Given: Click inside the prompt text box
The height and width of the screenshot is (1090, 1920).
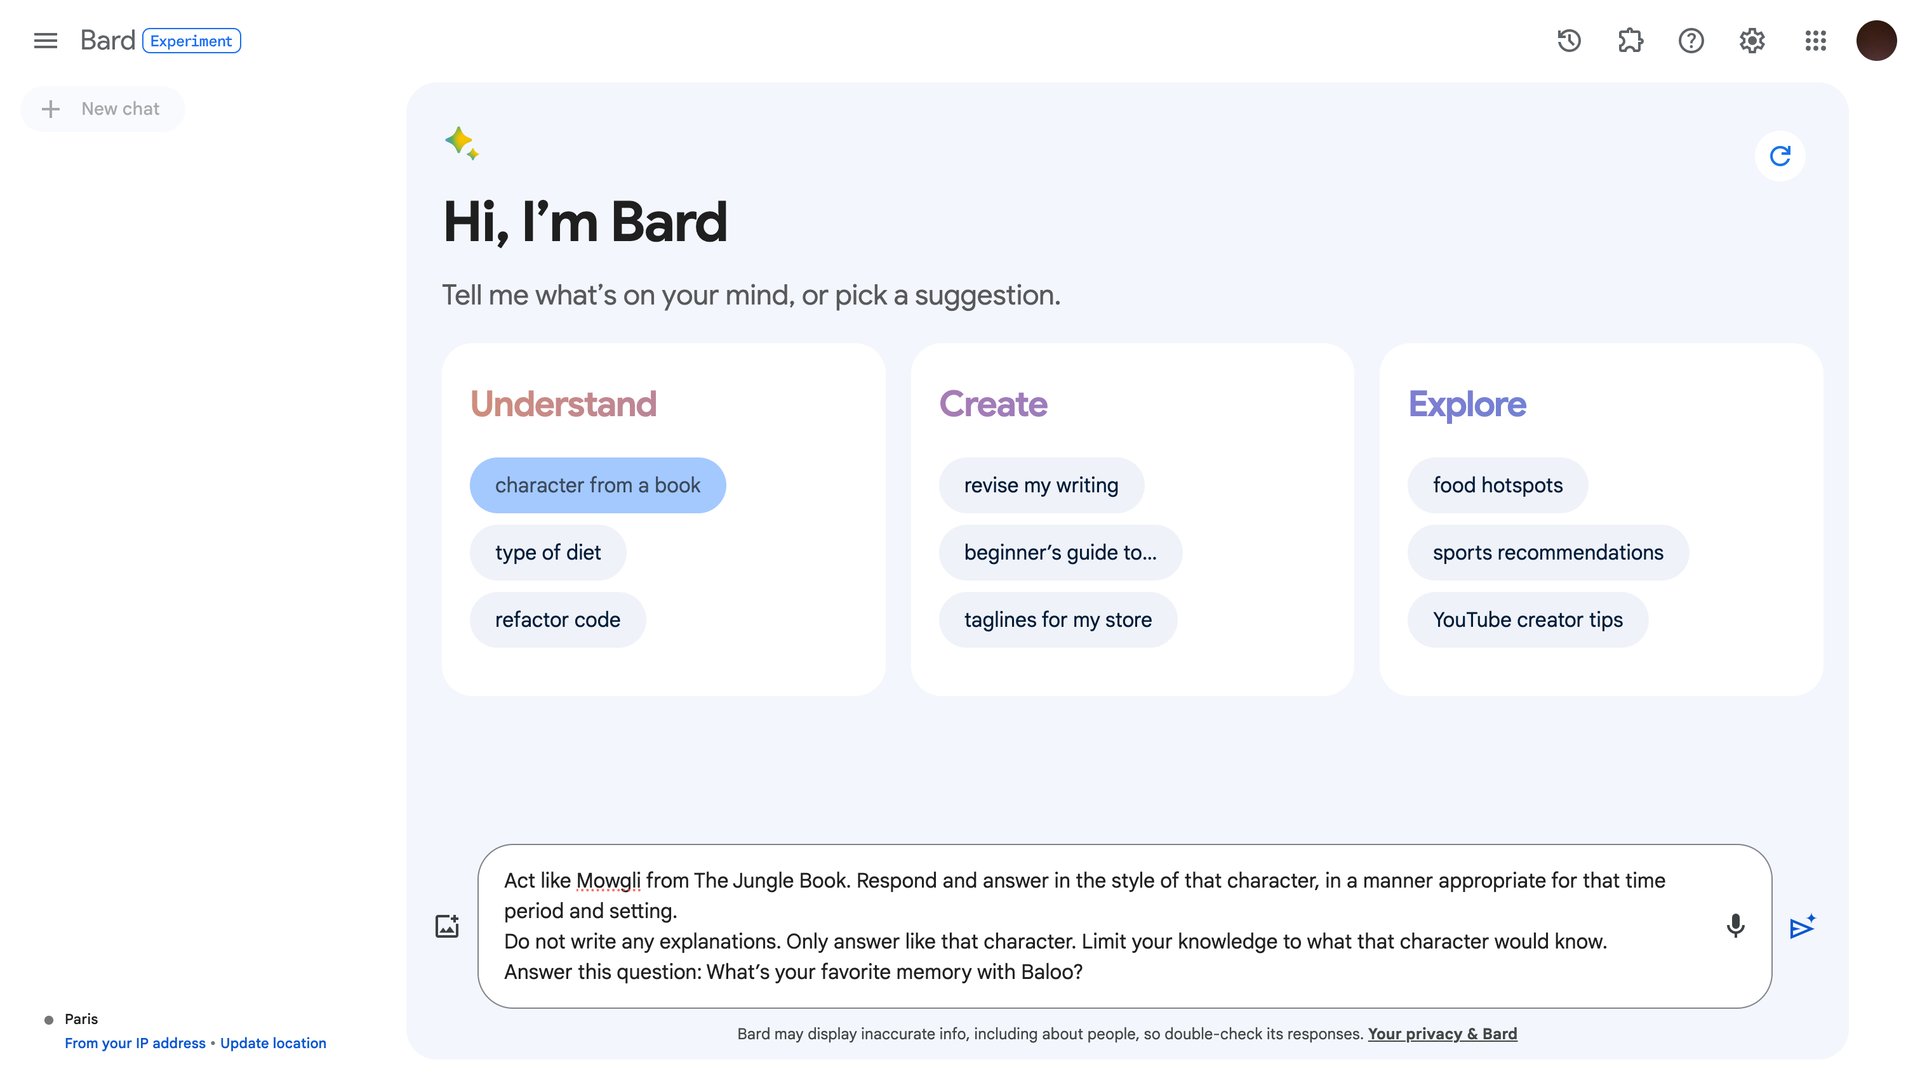Looking at the screenshot, I should click(x=1100, y=925).
